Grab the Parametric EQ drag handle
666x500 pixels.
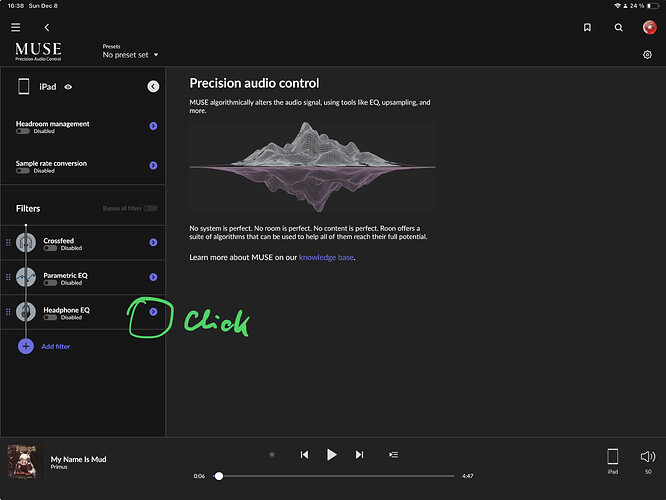8,277
